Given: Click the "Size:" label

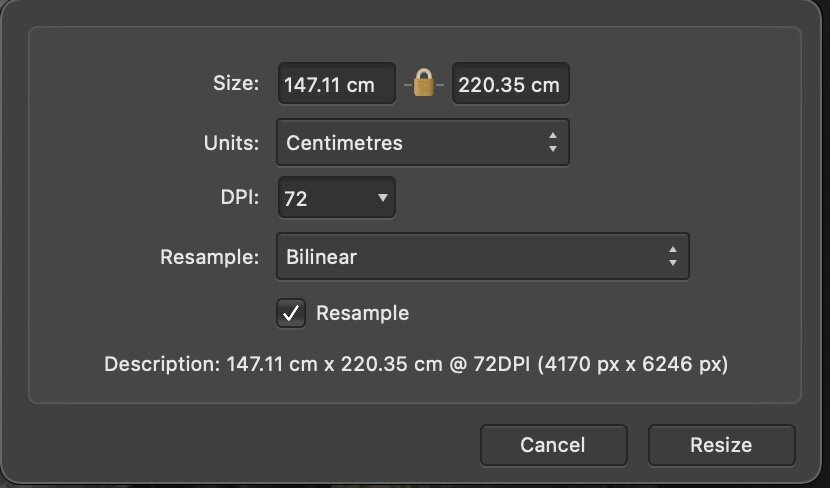Looking at the screenshot, I should pos(236,83).
